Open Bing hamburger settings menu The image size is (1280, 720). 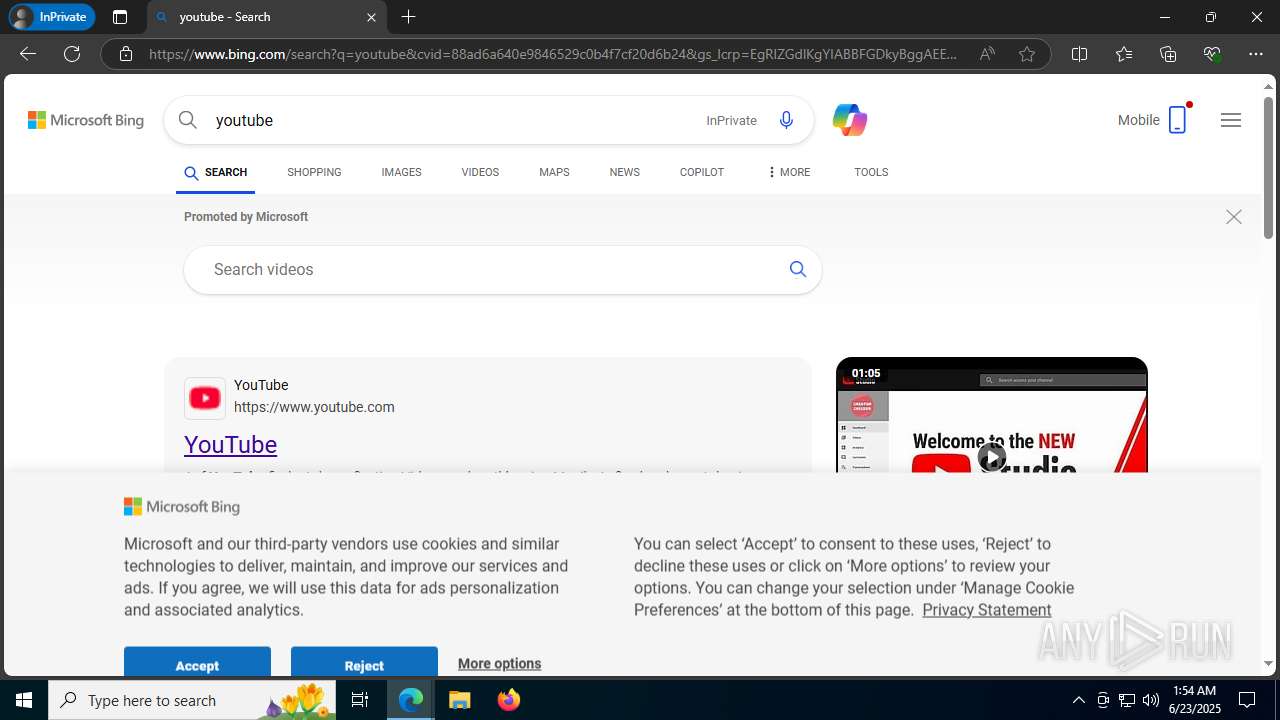click(1231, 120)
